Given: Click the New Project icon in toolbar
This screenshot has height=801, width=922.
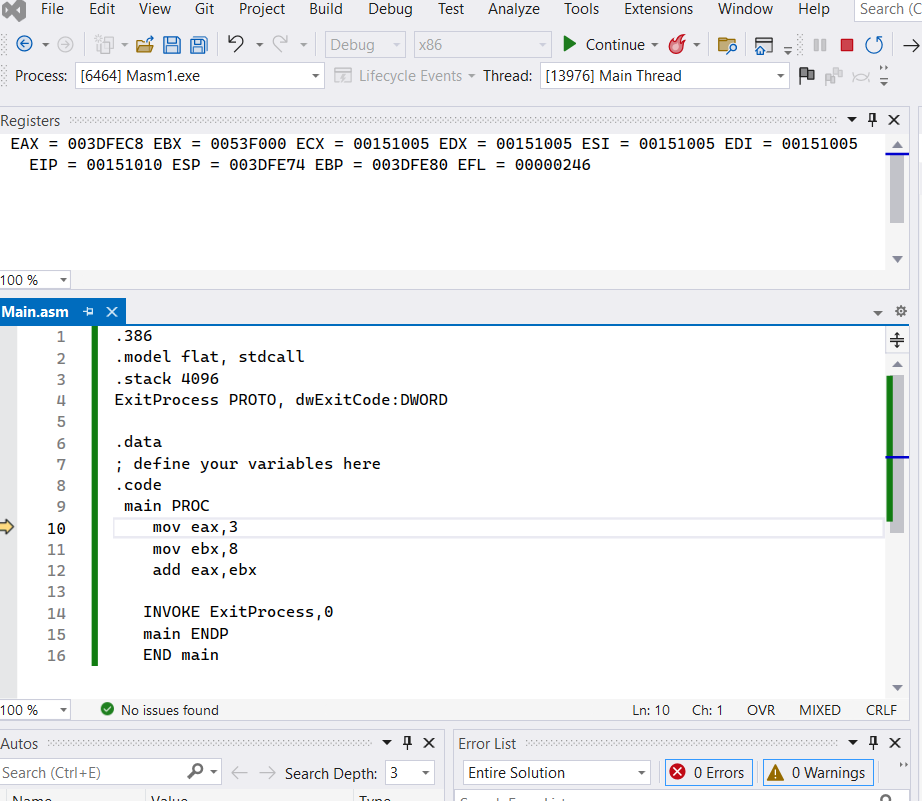Looking at the screenshot, I should (x=104, y=45).
